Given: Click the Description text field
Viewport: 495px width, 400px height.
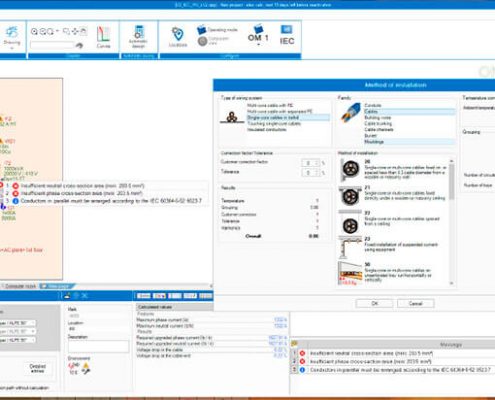Looking at the screenshot, I should click(x=98, y=346).
